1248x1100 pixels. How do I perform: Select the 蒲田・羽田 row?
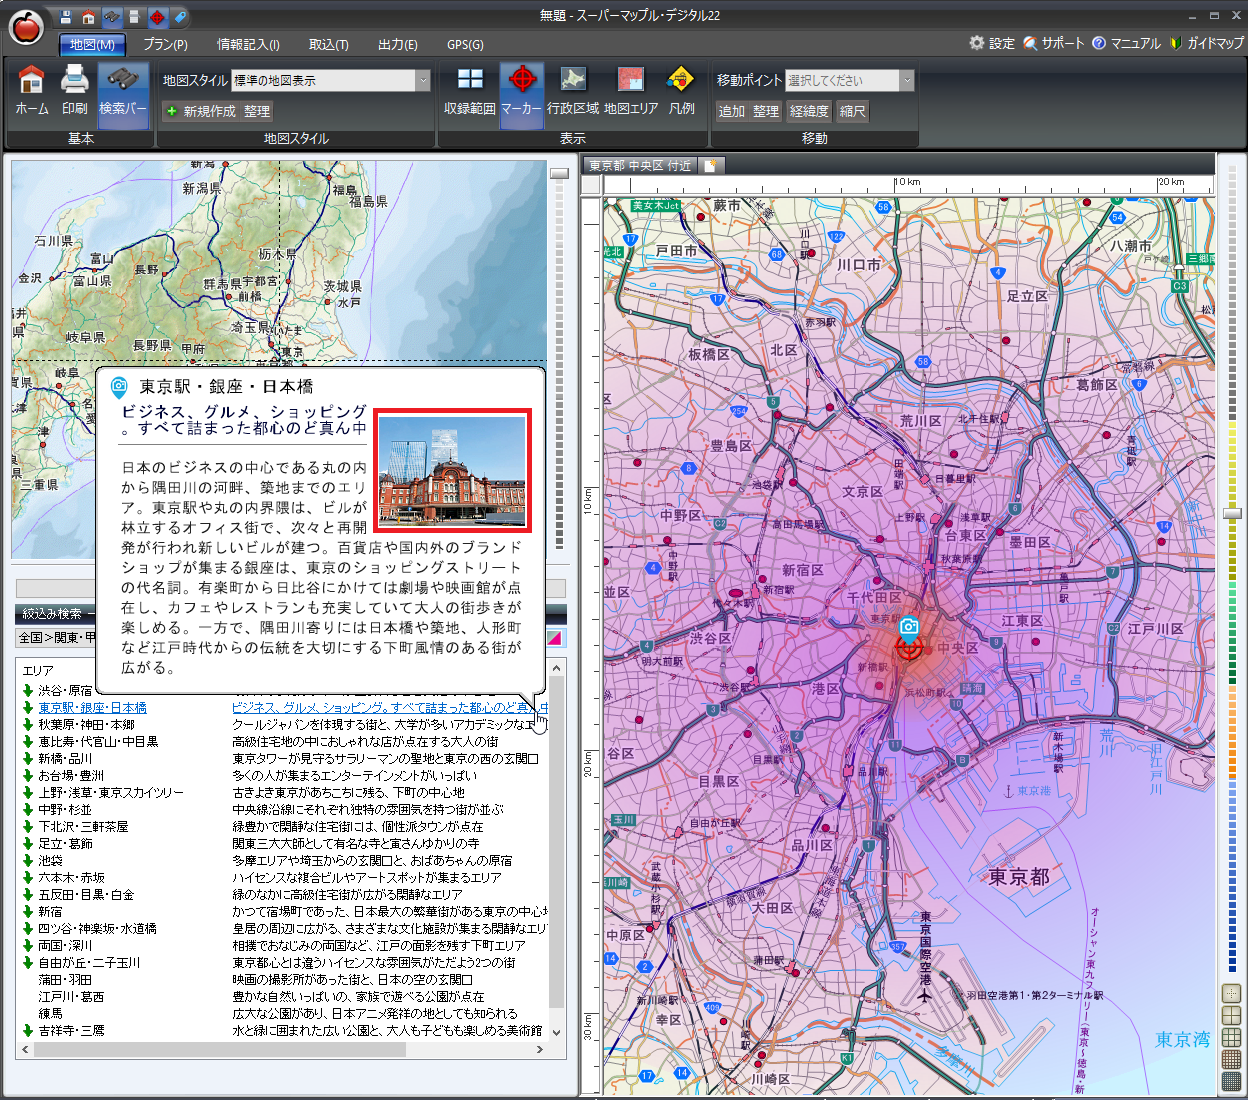pos(284,980)
